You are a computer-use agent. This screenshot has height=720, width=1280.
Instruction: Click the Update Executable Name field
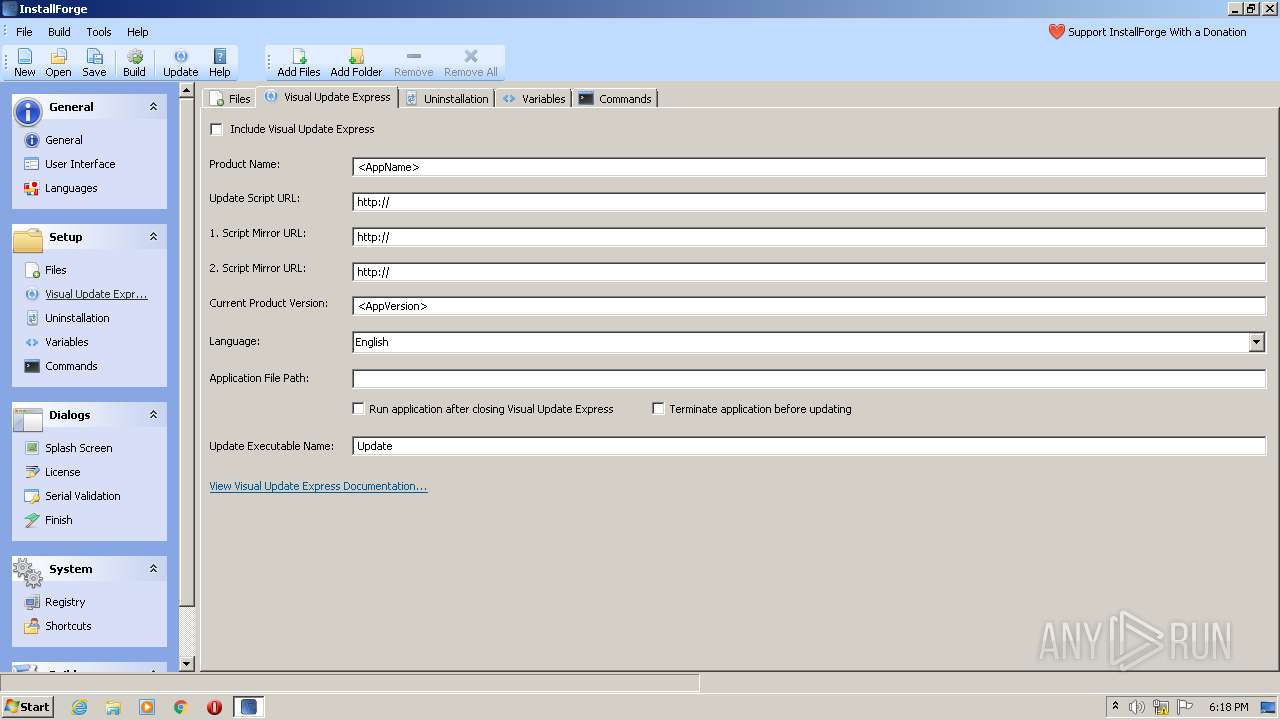pos(809,446)
